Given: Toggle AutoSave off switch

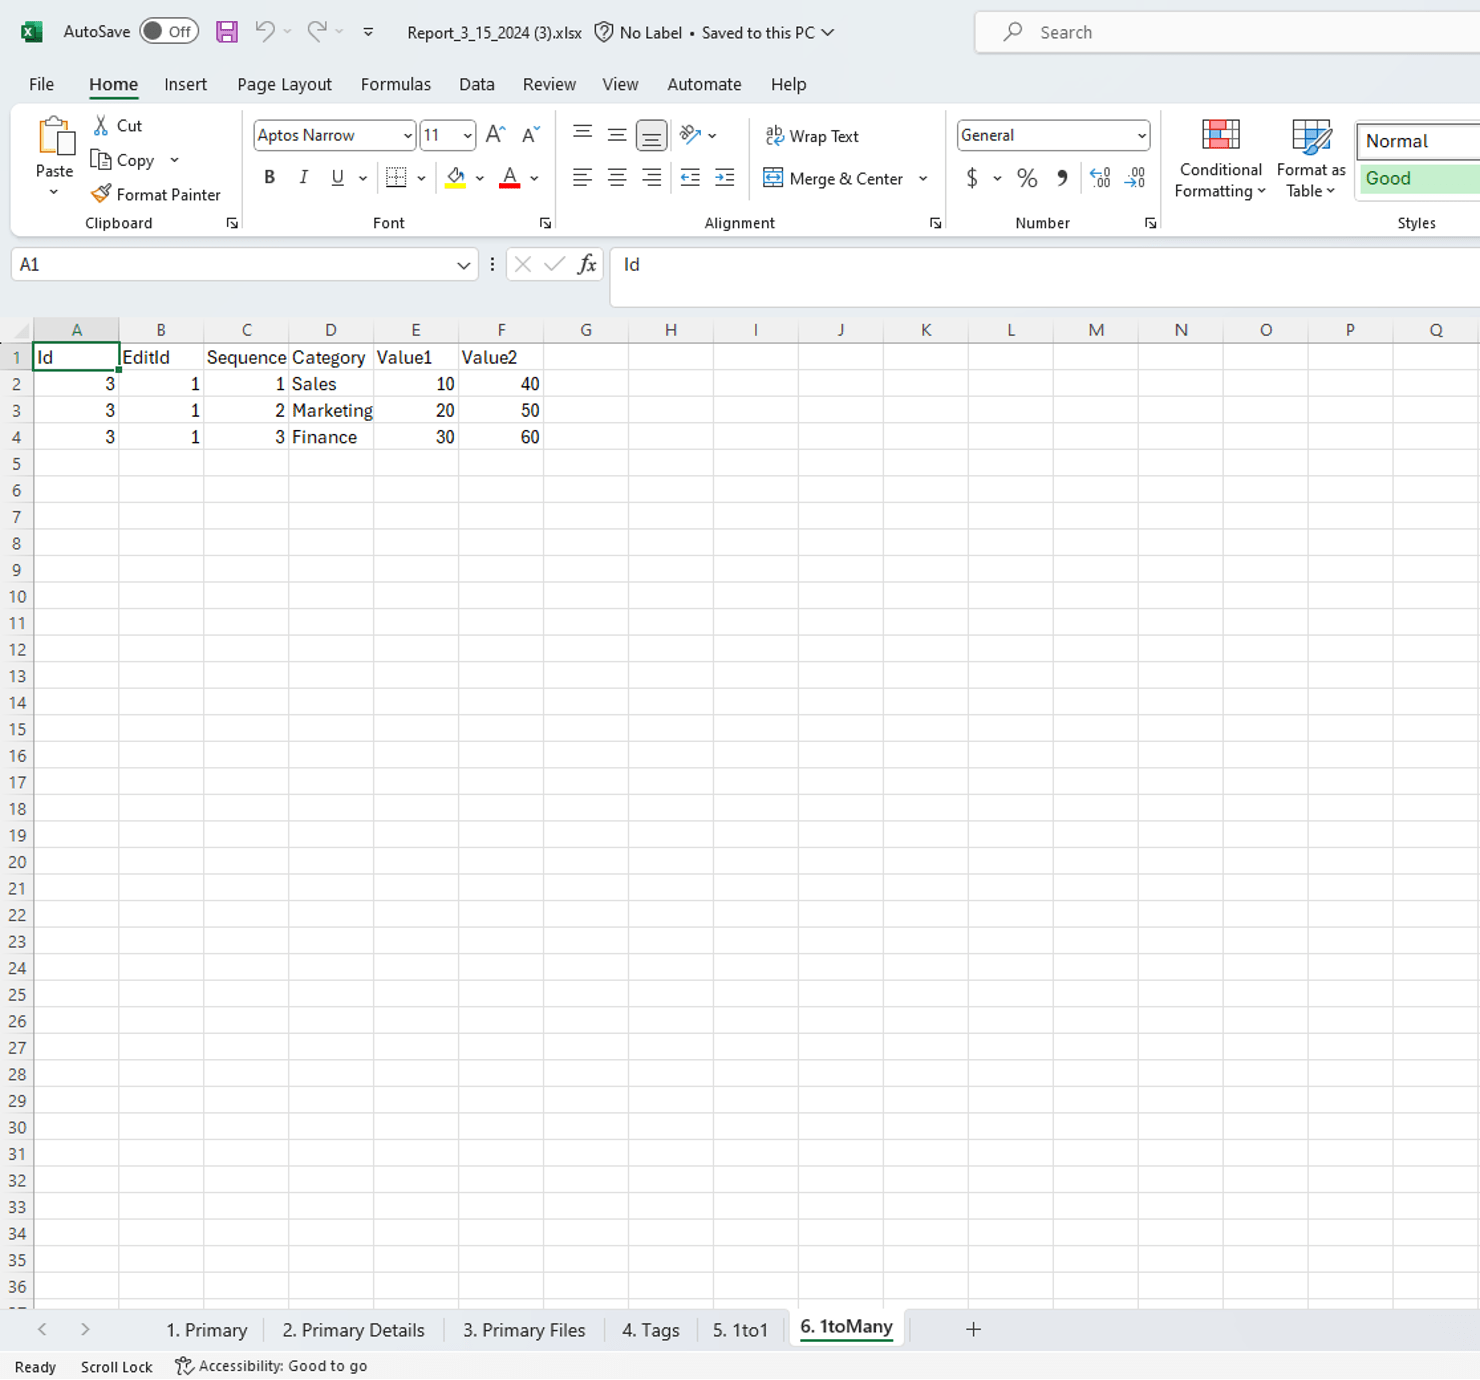Looking at the screenshot, I should click(x=168, y=31).
